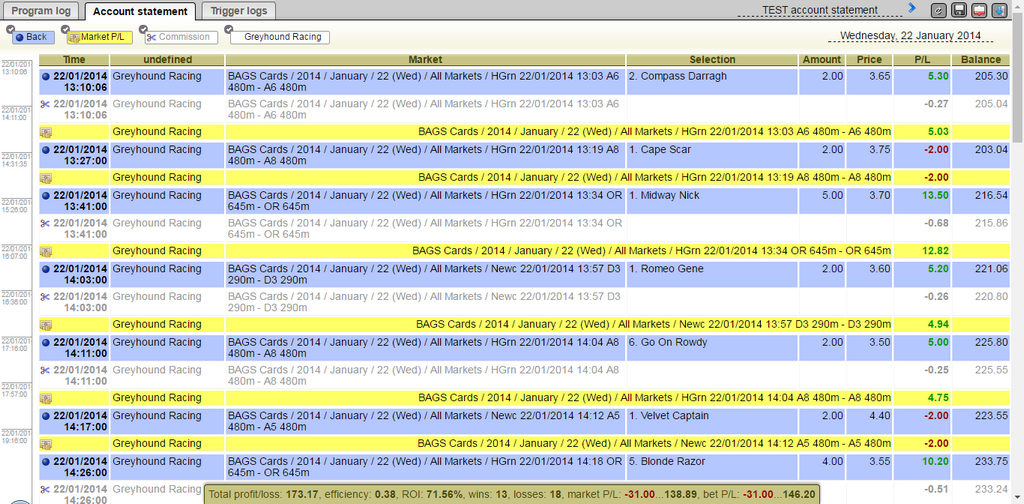Click the blue arrow next to TEST account statement
The height and width of the screenshot is (504, 1024).
point(912,8)
